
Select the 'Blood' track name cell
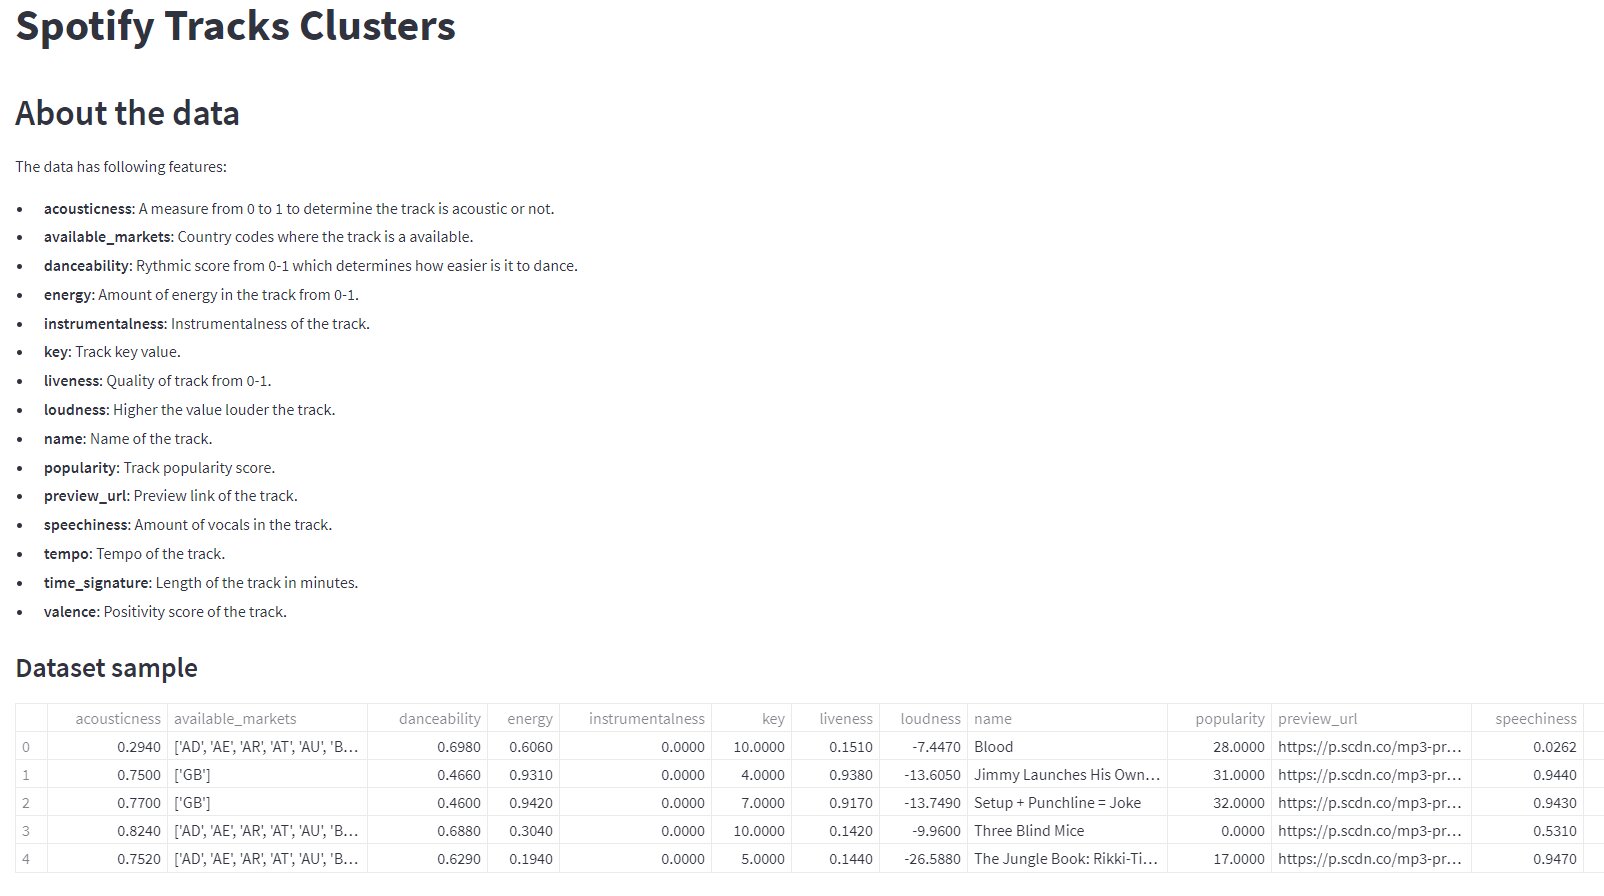[993, 747]
